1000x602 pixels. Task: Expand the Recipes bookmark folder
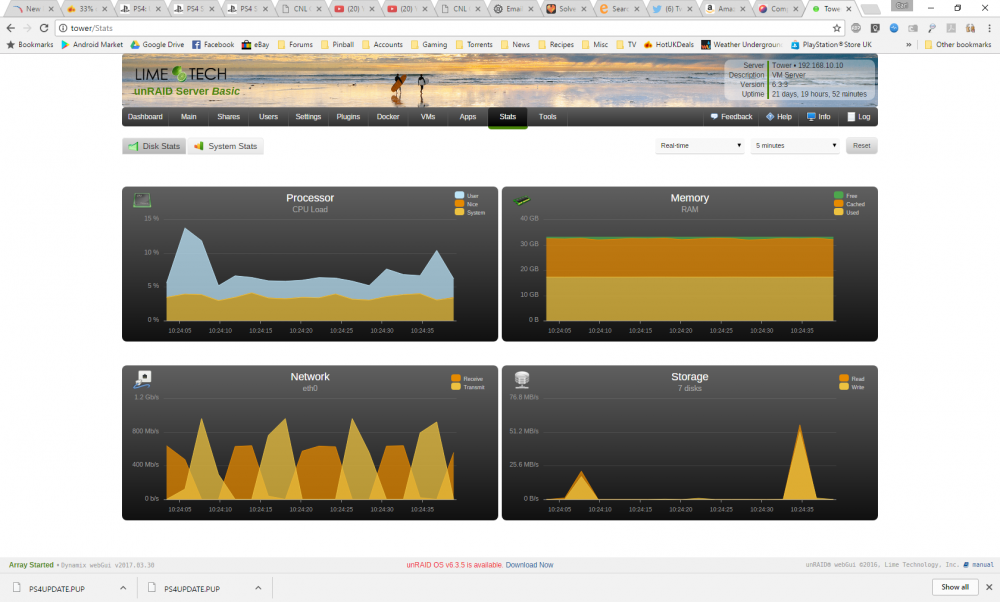coord(555,45)
